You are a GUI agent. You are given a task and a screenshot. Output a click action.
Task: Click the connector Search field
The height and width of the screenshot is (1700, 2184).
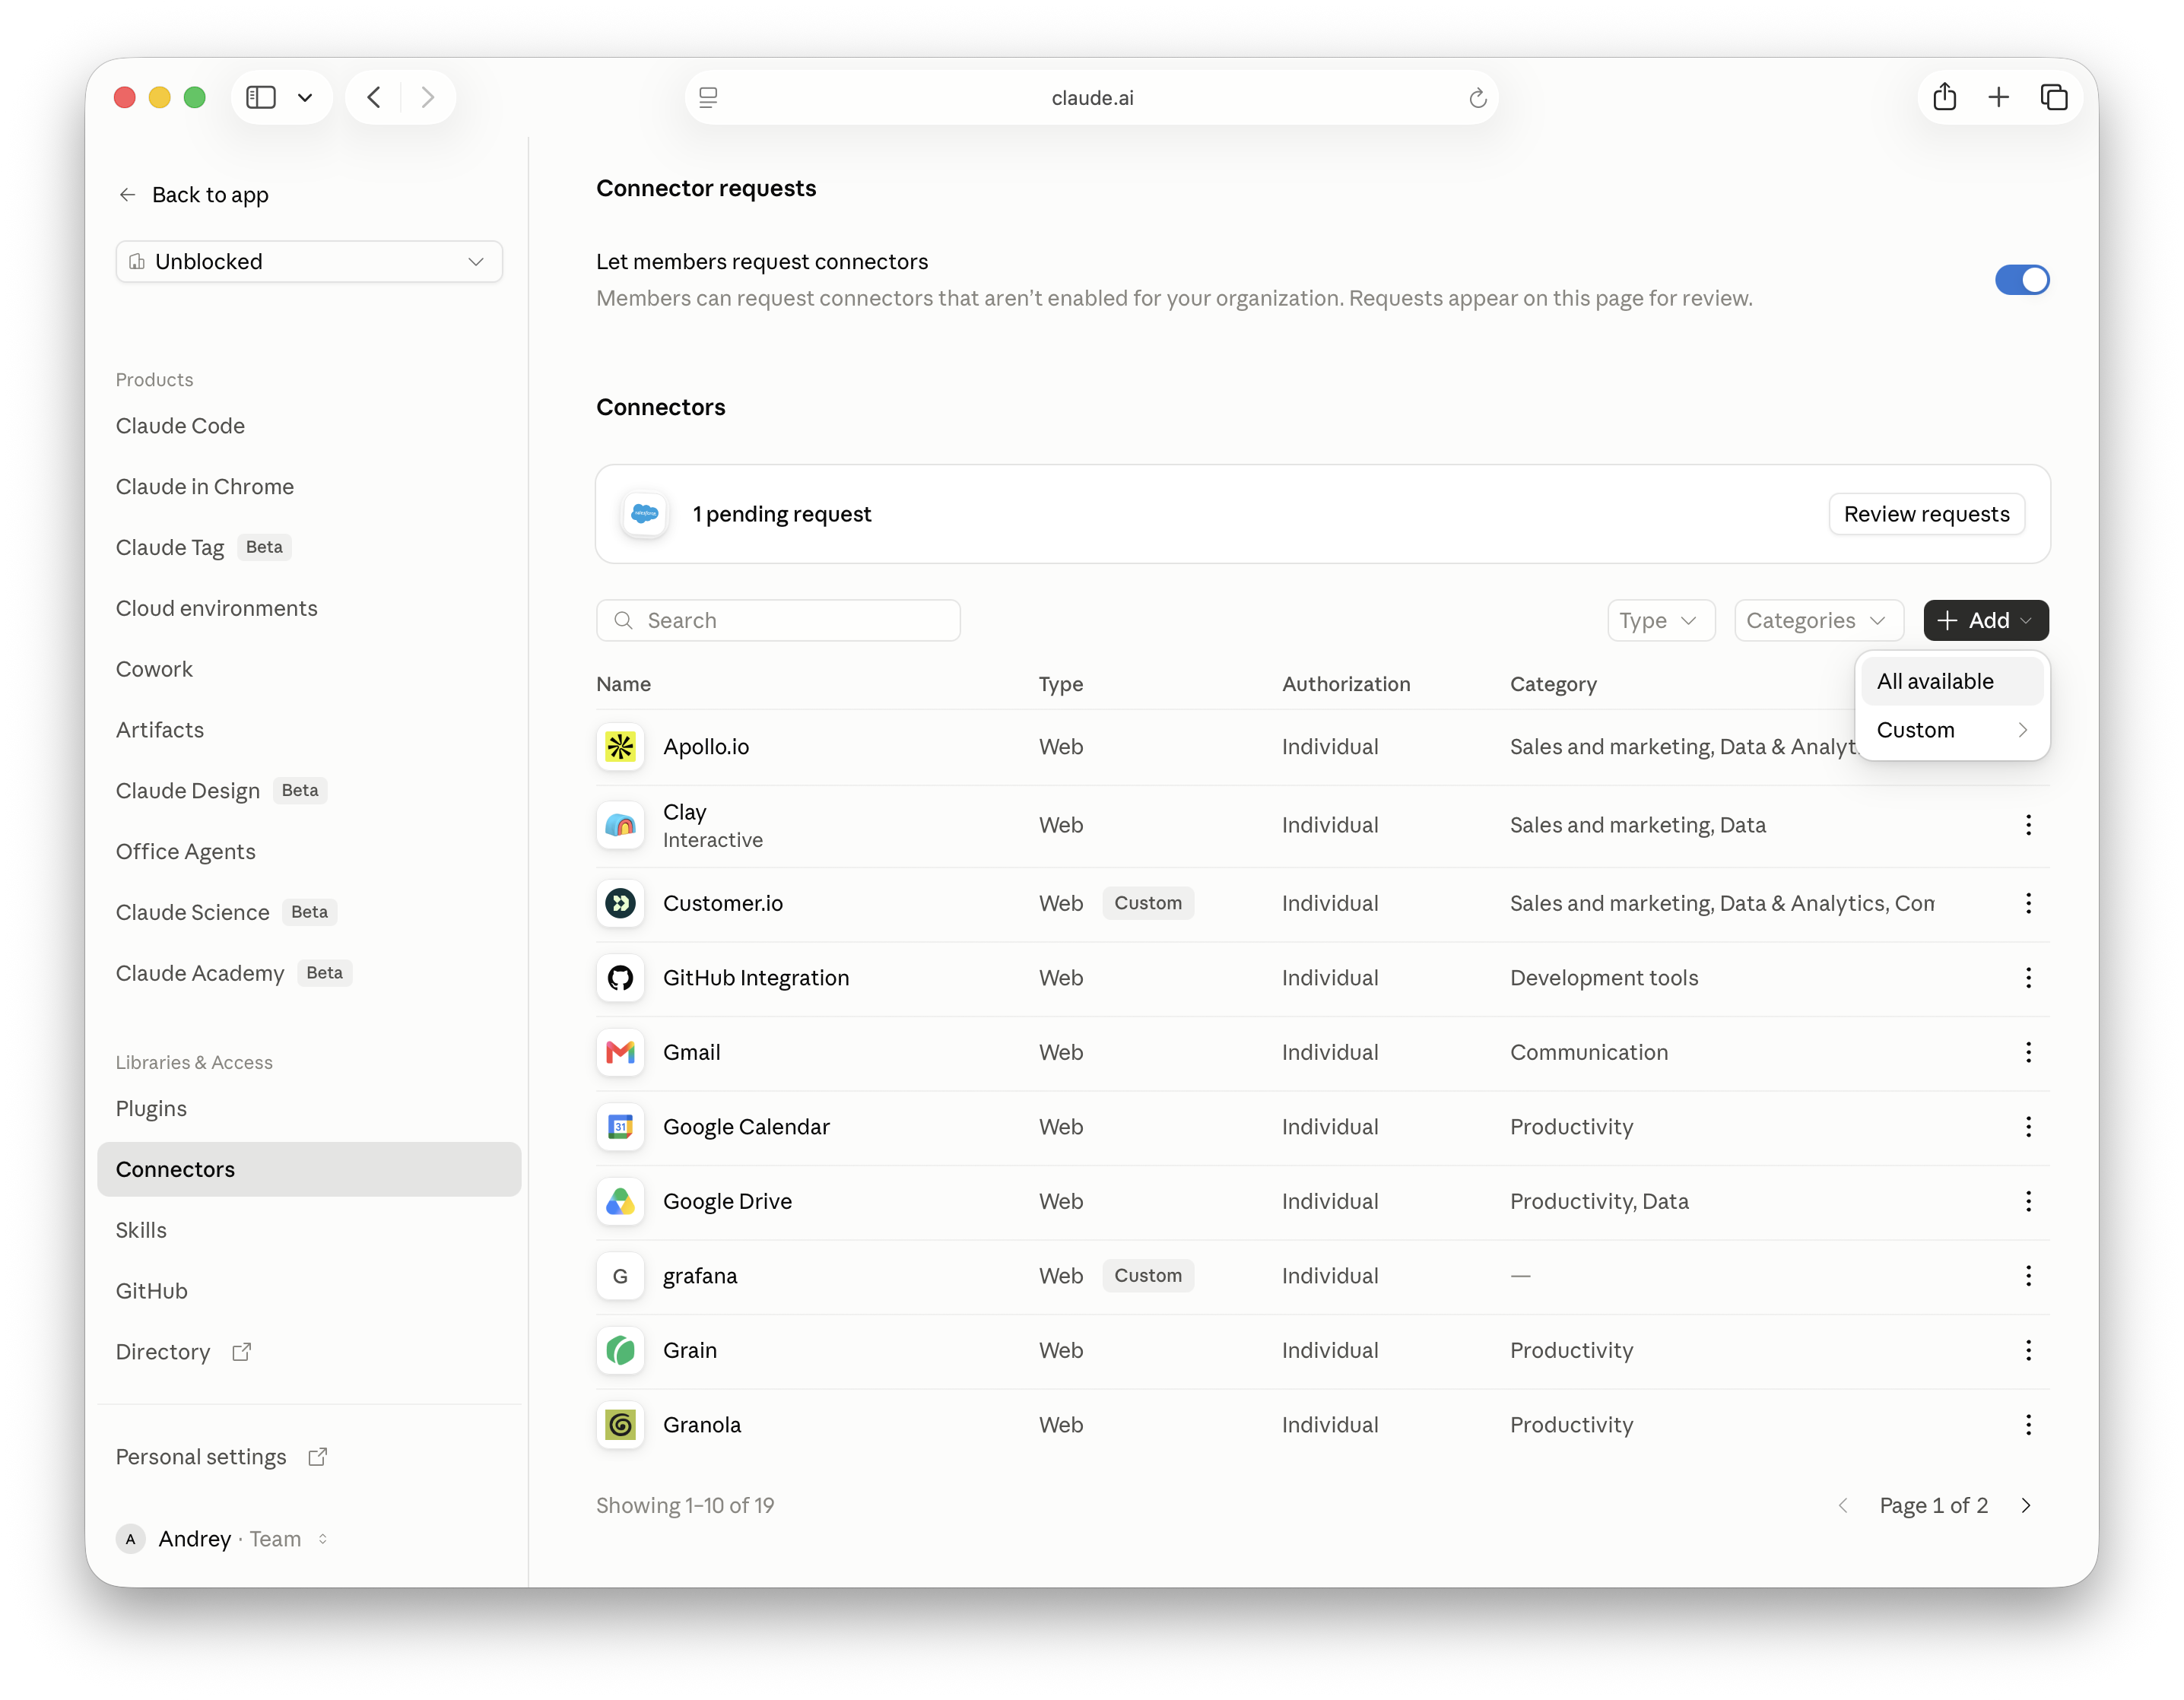click(778, 621)
